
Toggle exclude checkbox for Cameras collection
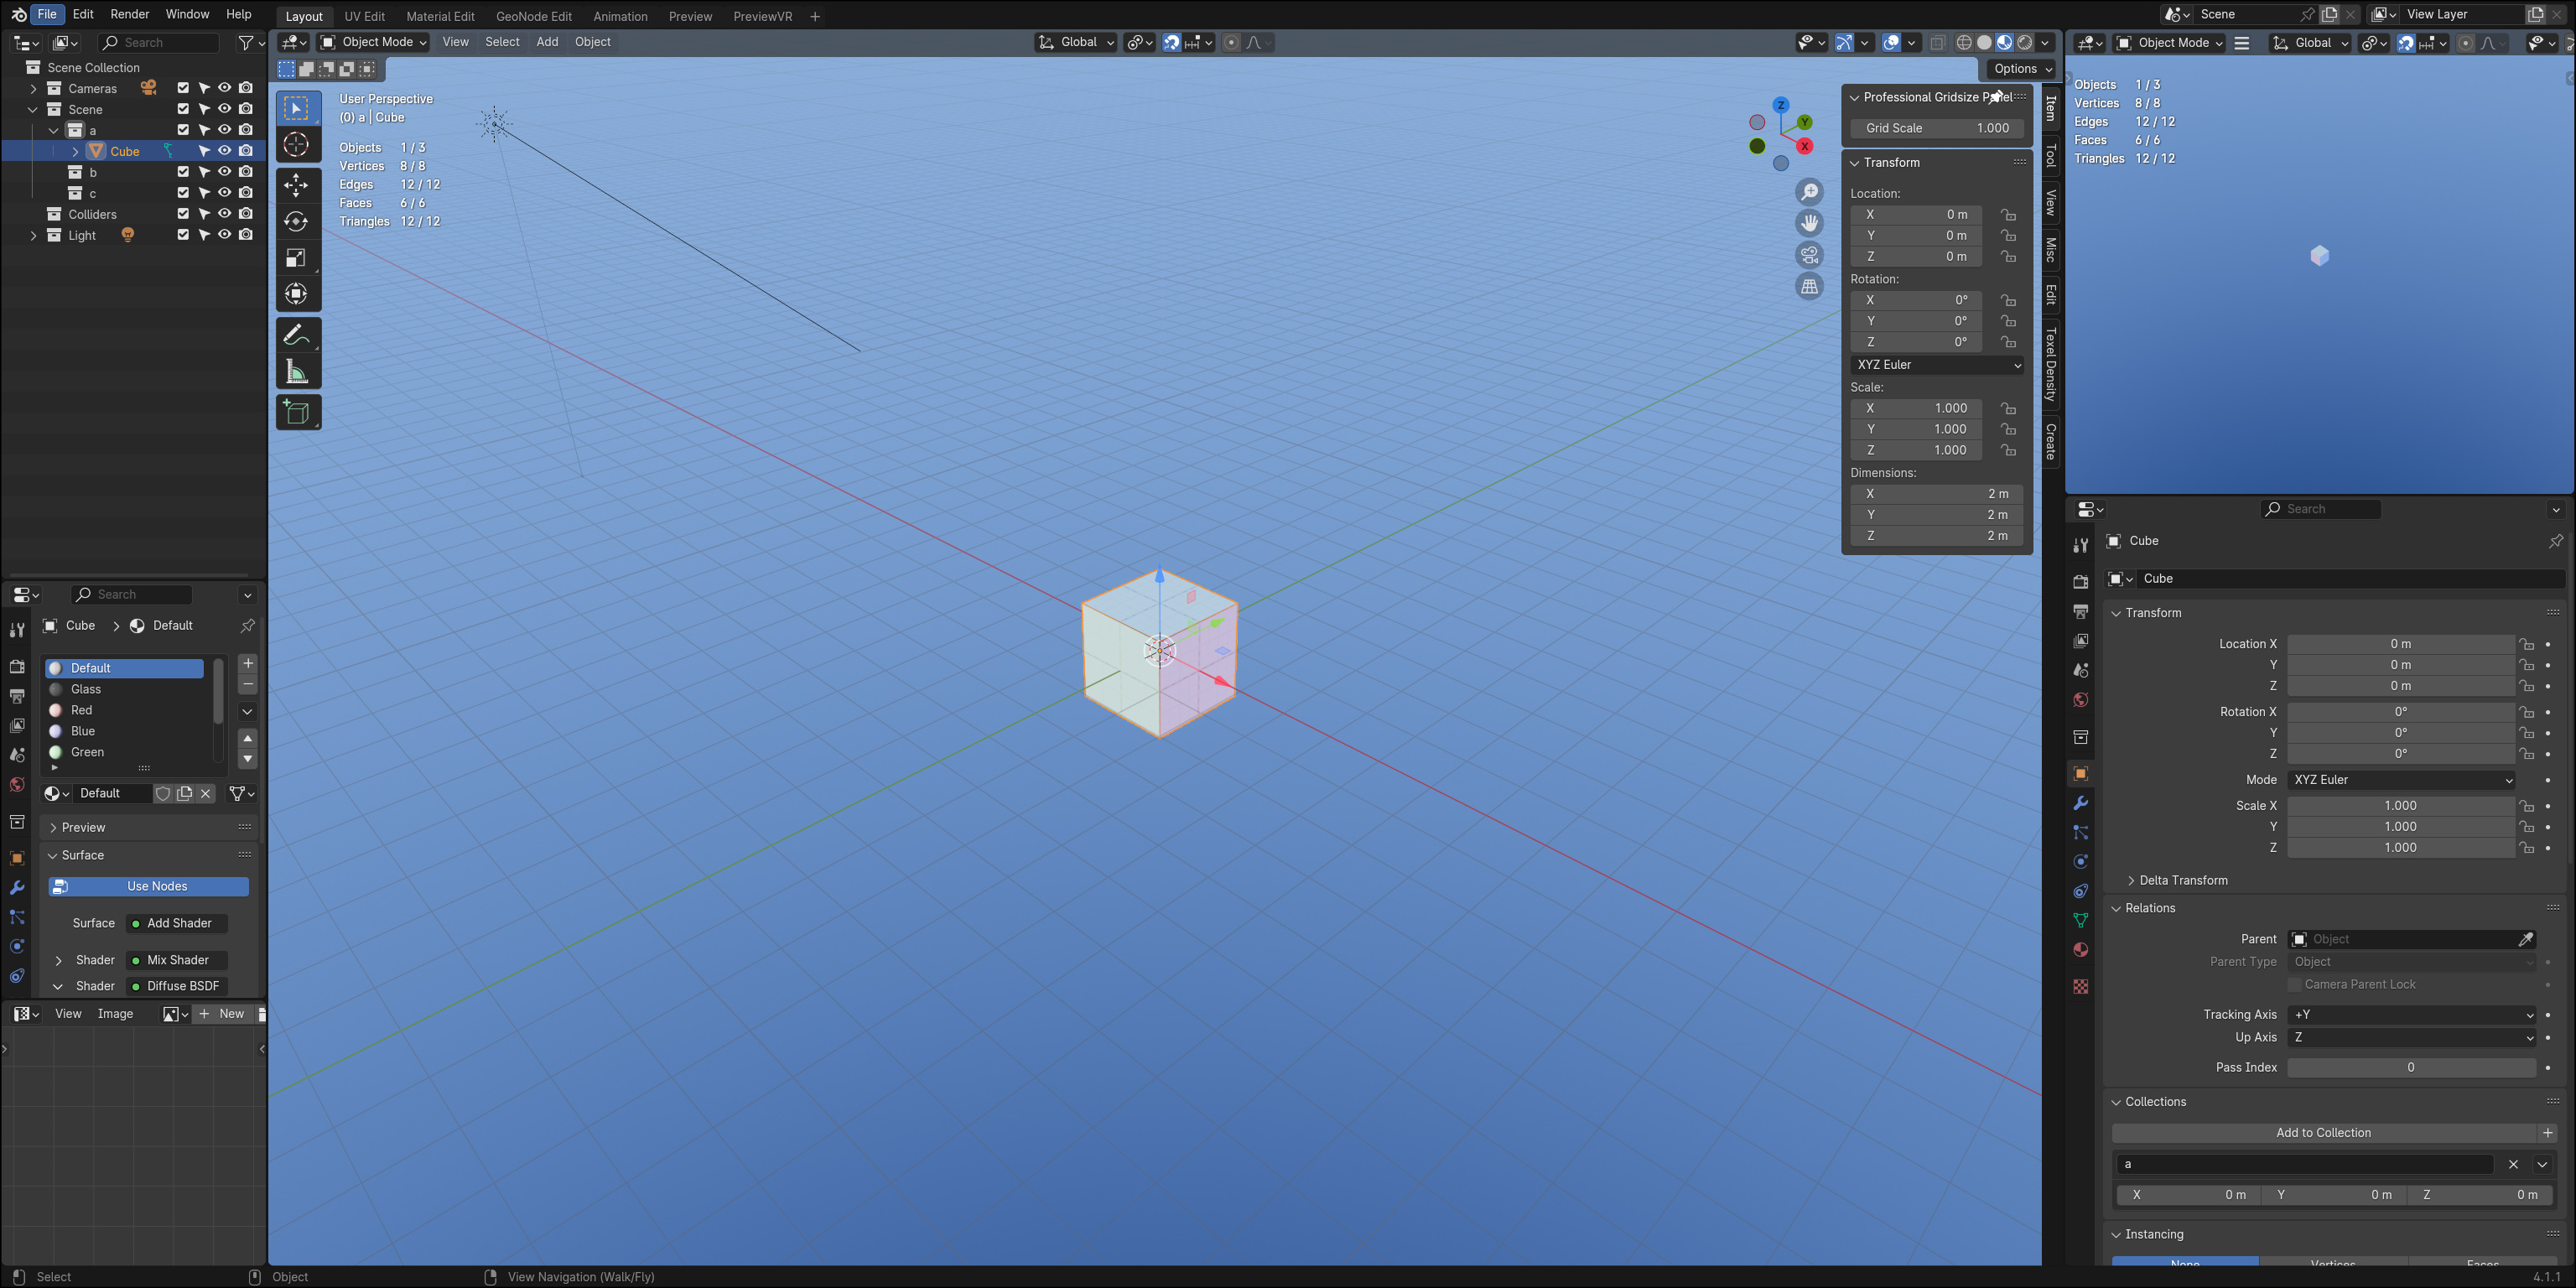tap(183, 88)
